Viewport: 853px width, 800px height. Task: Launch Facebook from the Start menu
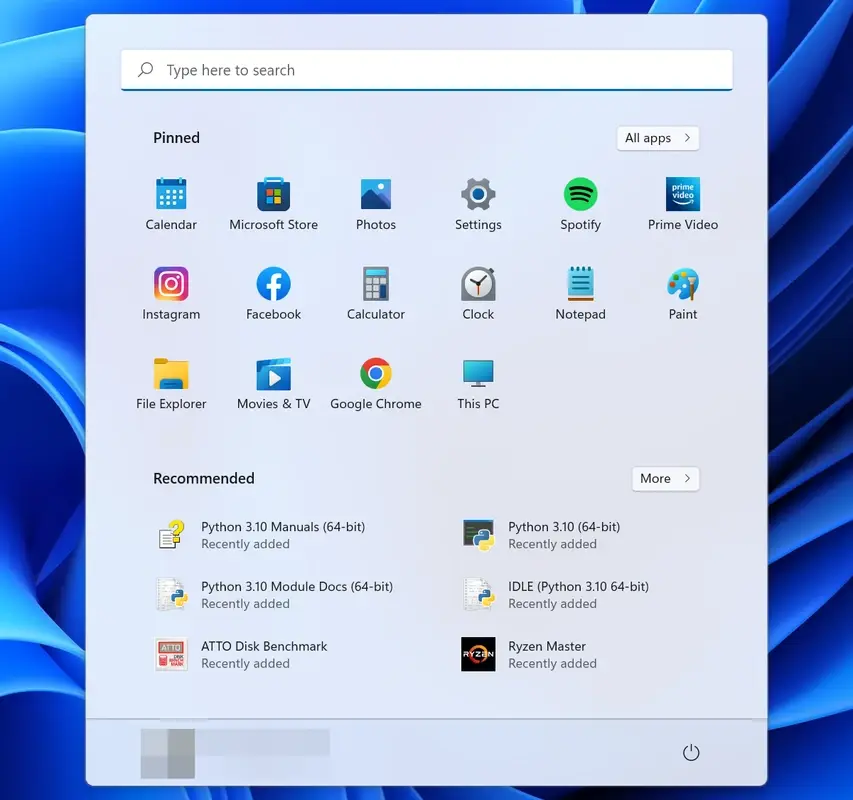[273, 285]
